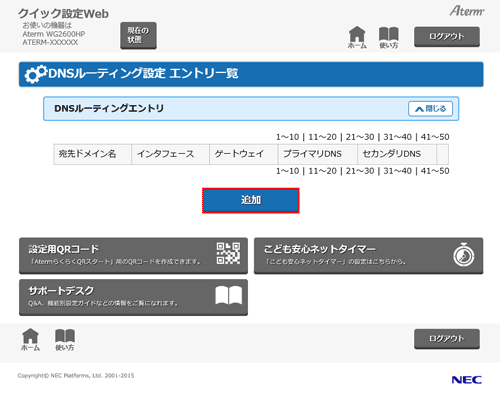
Task: Click the Interface column header
Action: 170,154
